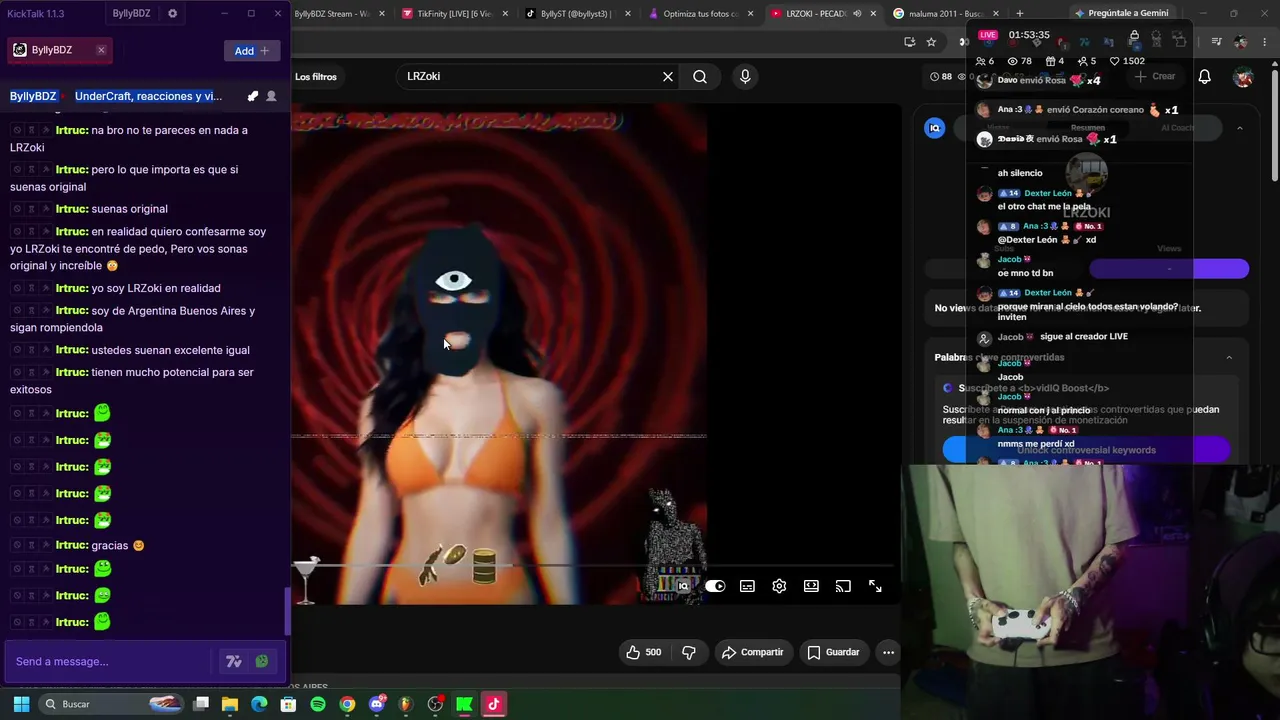This screenshot has height=720, width=1280.
Task: Mute the LRZOKI YouTube tab audio icon
Action: (x=857, y=14)
